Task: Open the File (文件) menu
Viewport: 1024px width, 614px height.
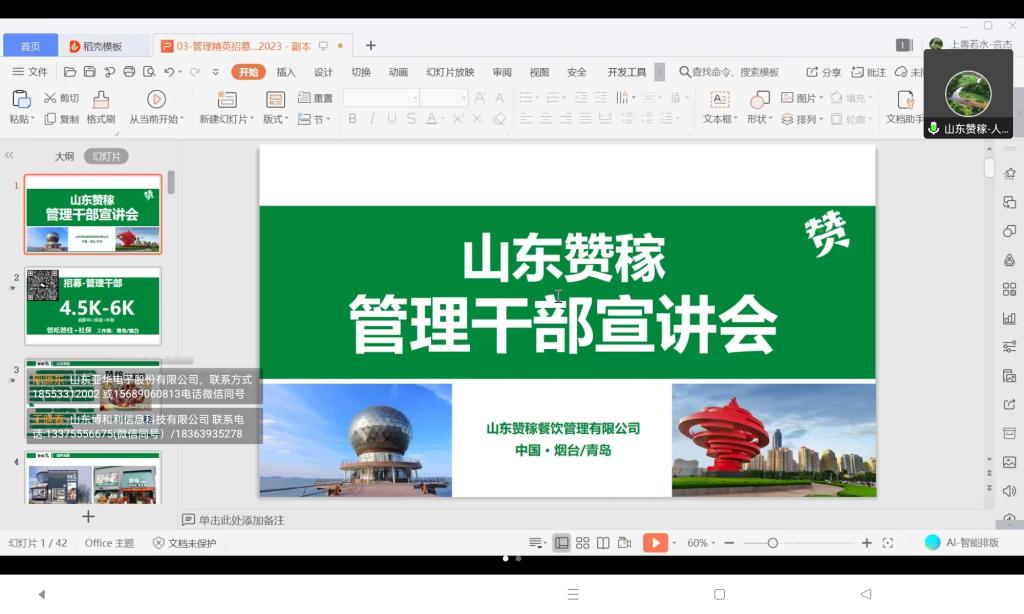Action: click(30, 72)
